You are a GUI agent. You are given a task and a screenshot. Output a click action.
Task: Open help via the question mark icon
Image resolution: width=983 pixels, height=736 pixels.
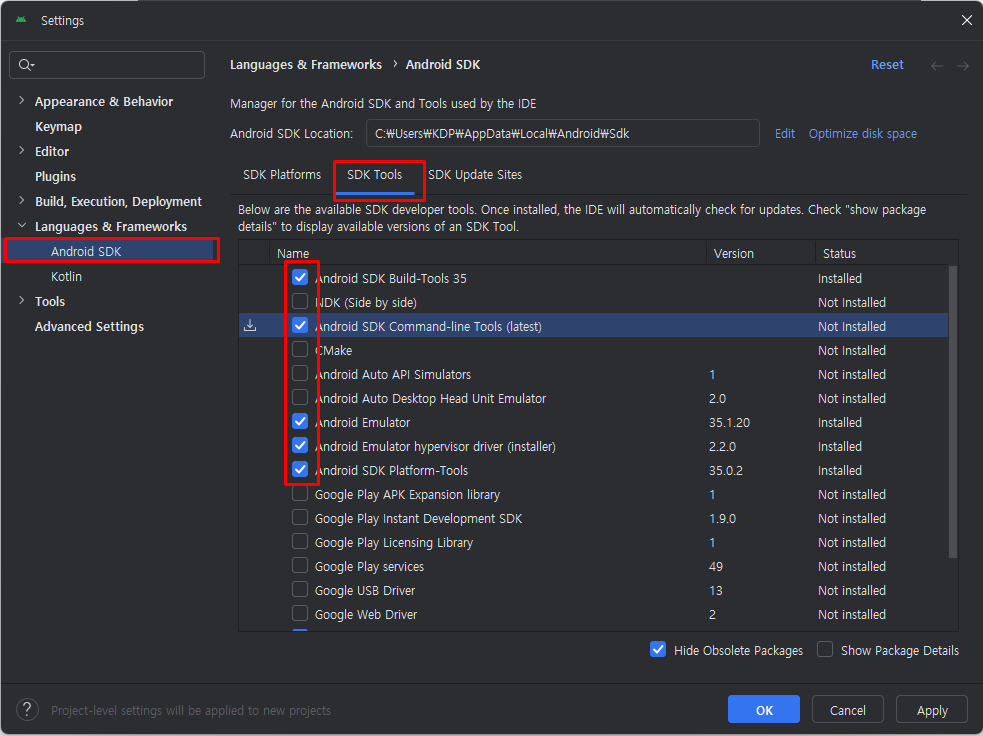tap(27, 710)
